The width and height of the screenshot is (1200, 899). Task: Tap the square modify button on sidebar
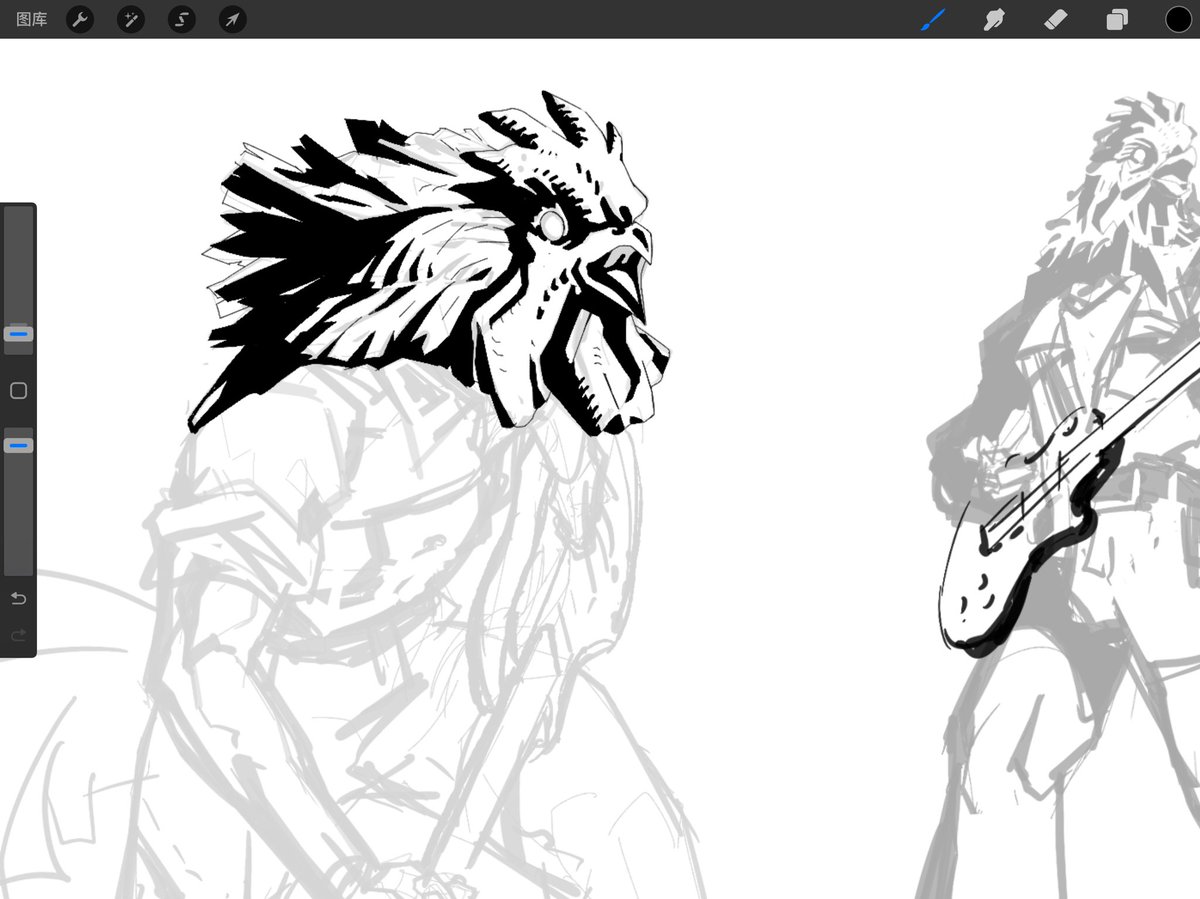(x=18, y=391)
